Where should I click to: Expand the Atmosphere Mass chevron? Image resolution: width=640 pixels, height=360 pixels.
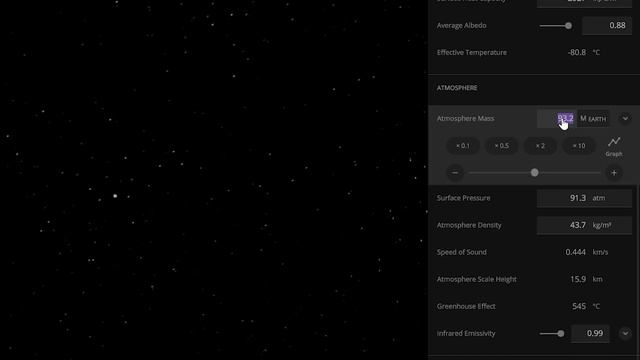coord(625,118)
